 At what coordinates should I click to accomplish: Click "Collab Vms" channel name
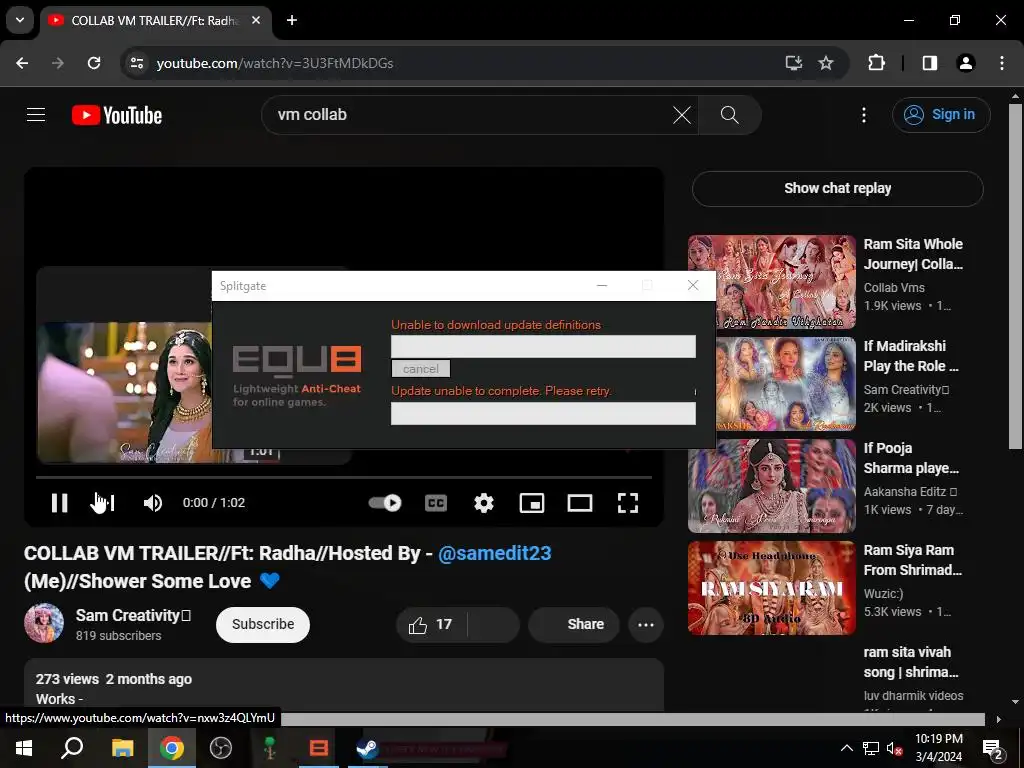pos(893,288)
